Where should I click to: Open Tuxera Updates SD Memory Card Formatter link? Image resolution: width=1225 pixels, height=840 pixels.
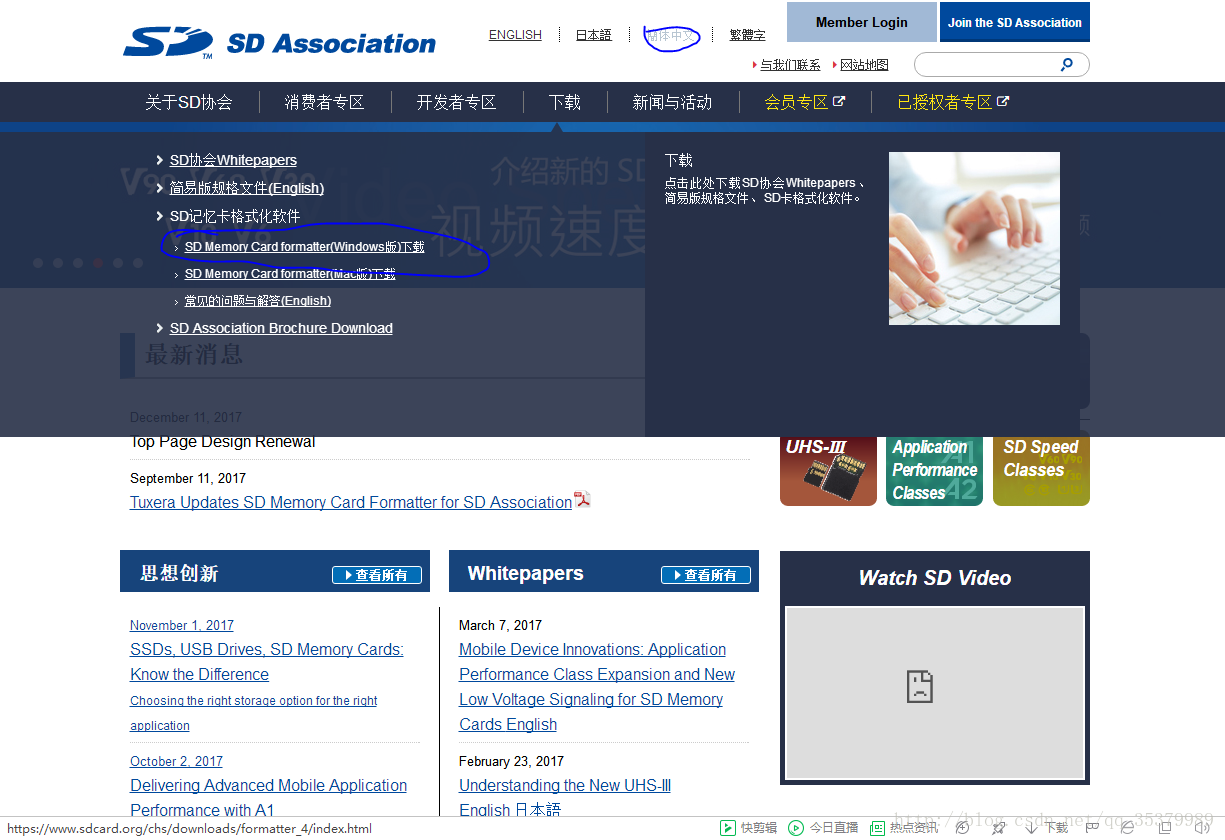[351, 502]
